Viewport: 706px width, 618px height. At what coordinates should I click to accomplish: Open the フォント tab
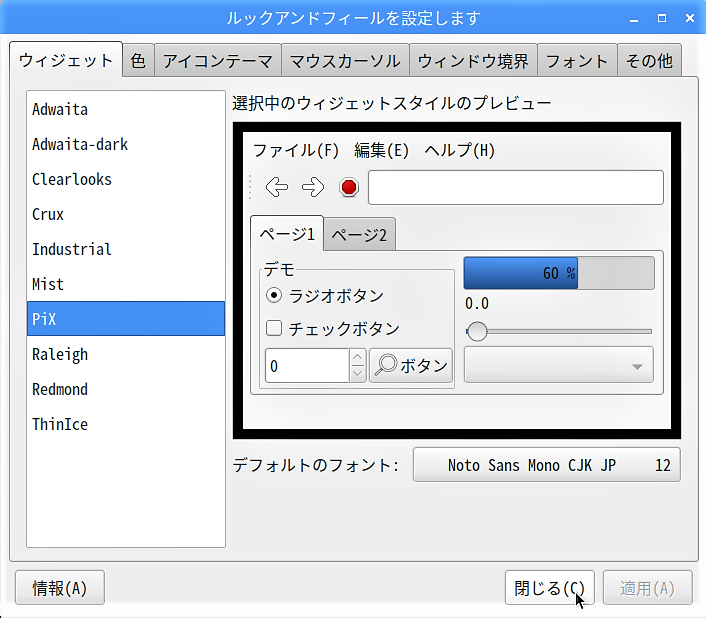[577, 61]
